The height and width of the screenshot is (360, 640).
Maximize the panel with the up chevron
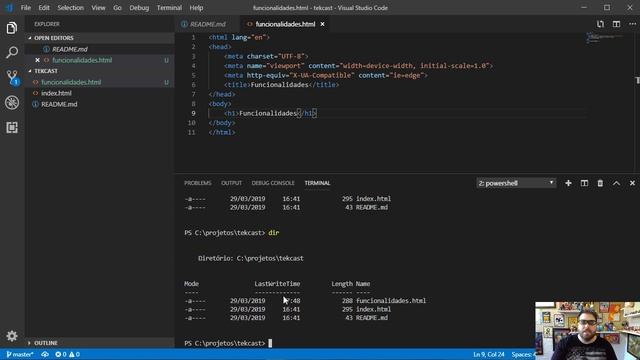616,183
